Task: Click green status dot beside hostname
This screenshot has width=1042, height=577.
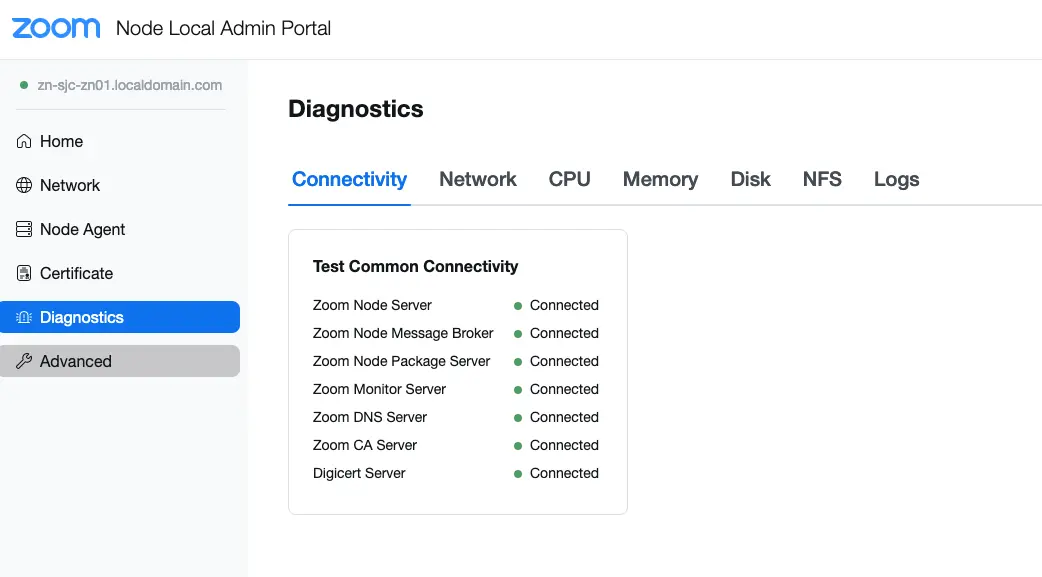Action: pos(24,86)
